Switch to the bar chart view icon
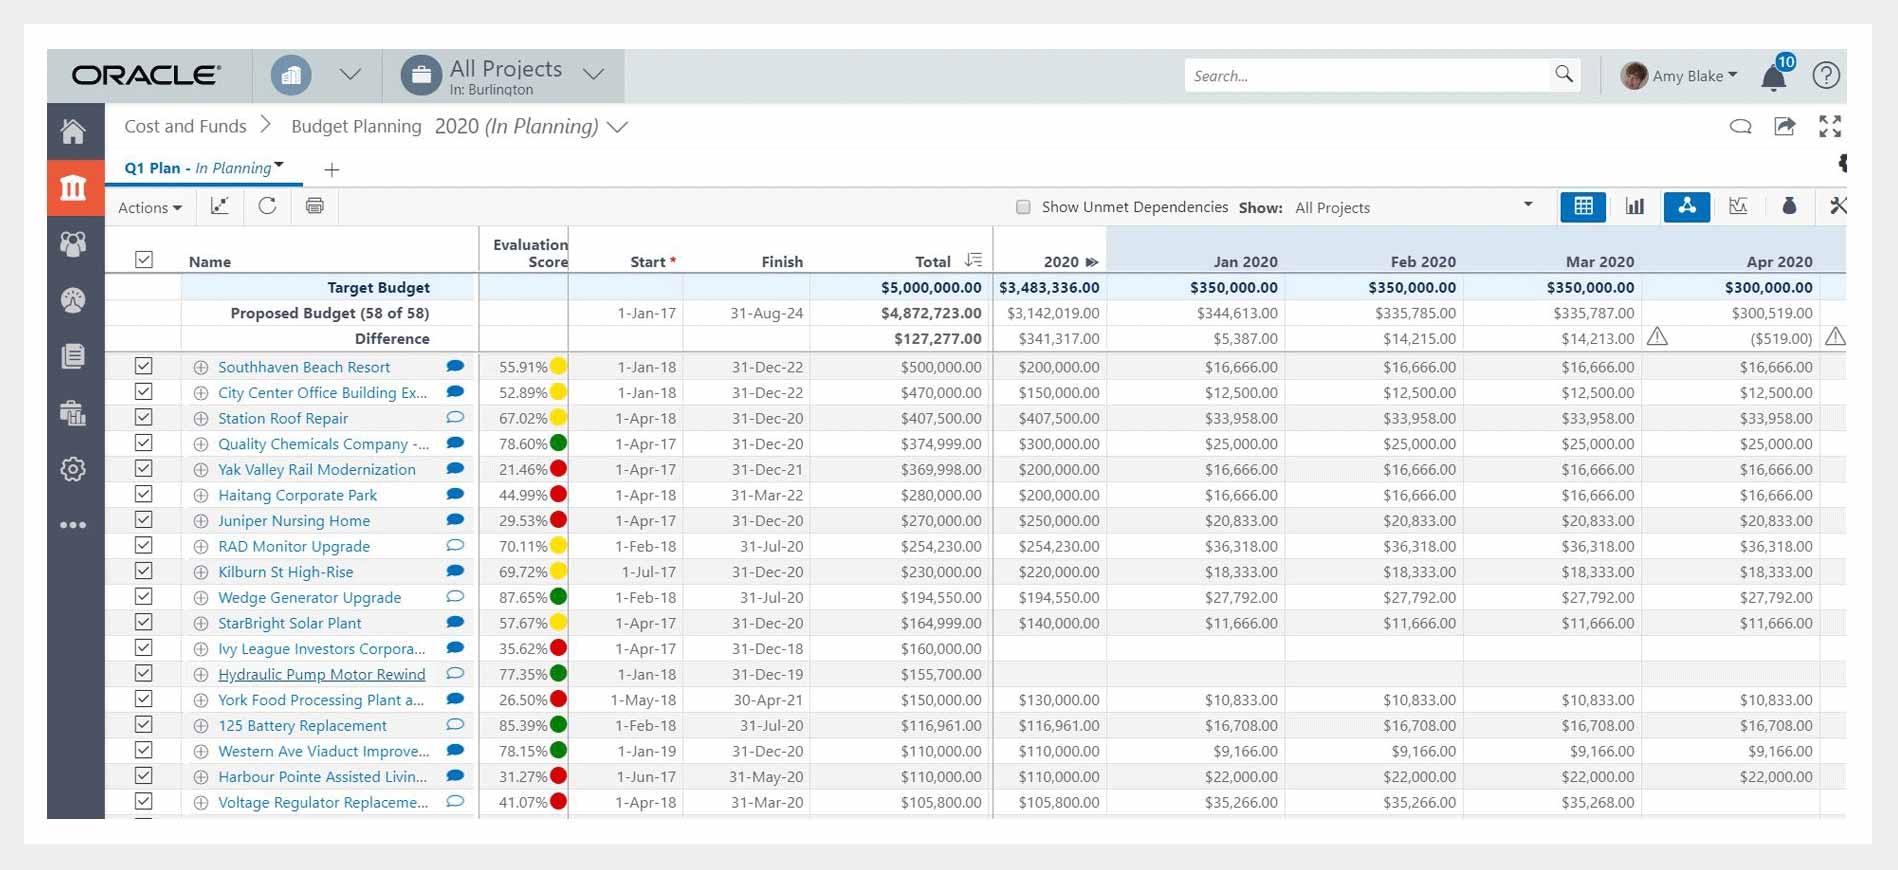Image resolution: width=1898 pixels, height=870 pixels. click(1635, 206)
